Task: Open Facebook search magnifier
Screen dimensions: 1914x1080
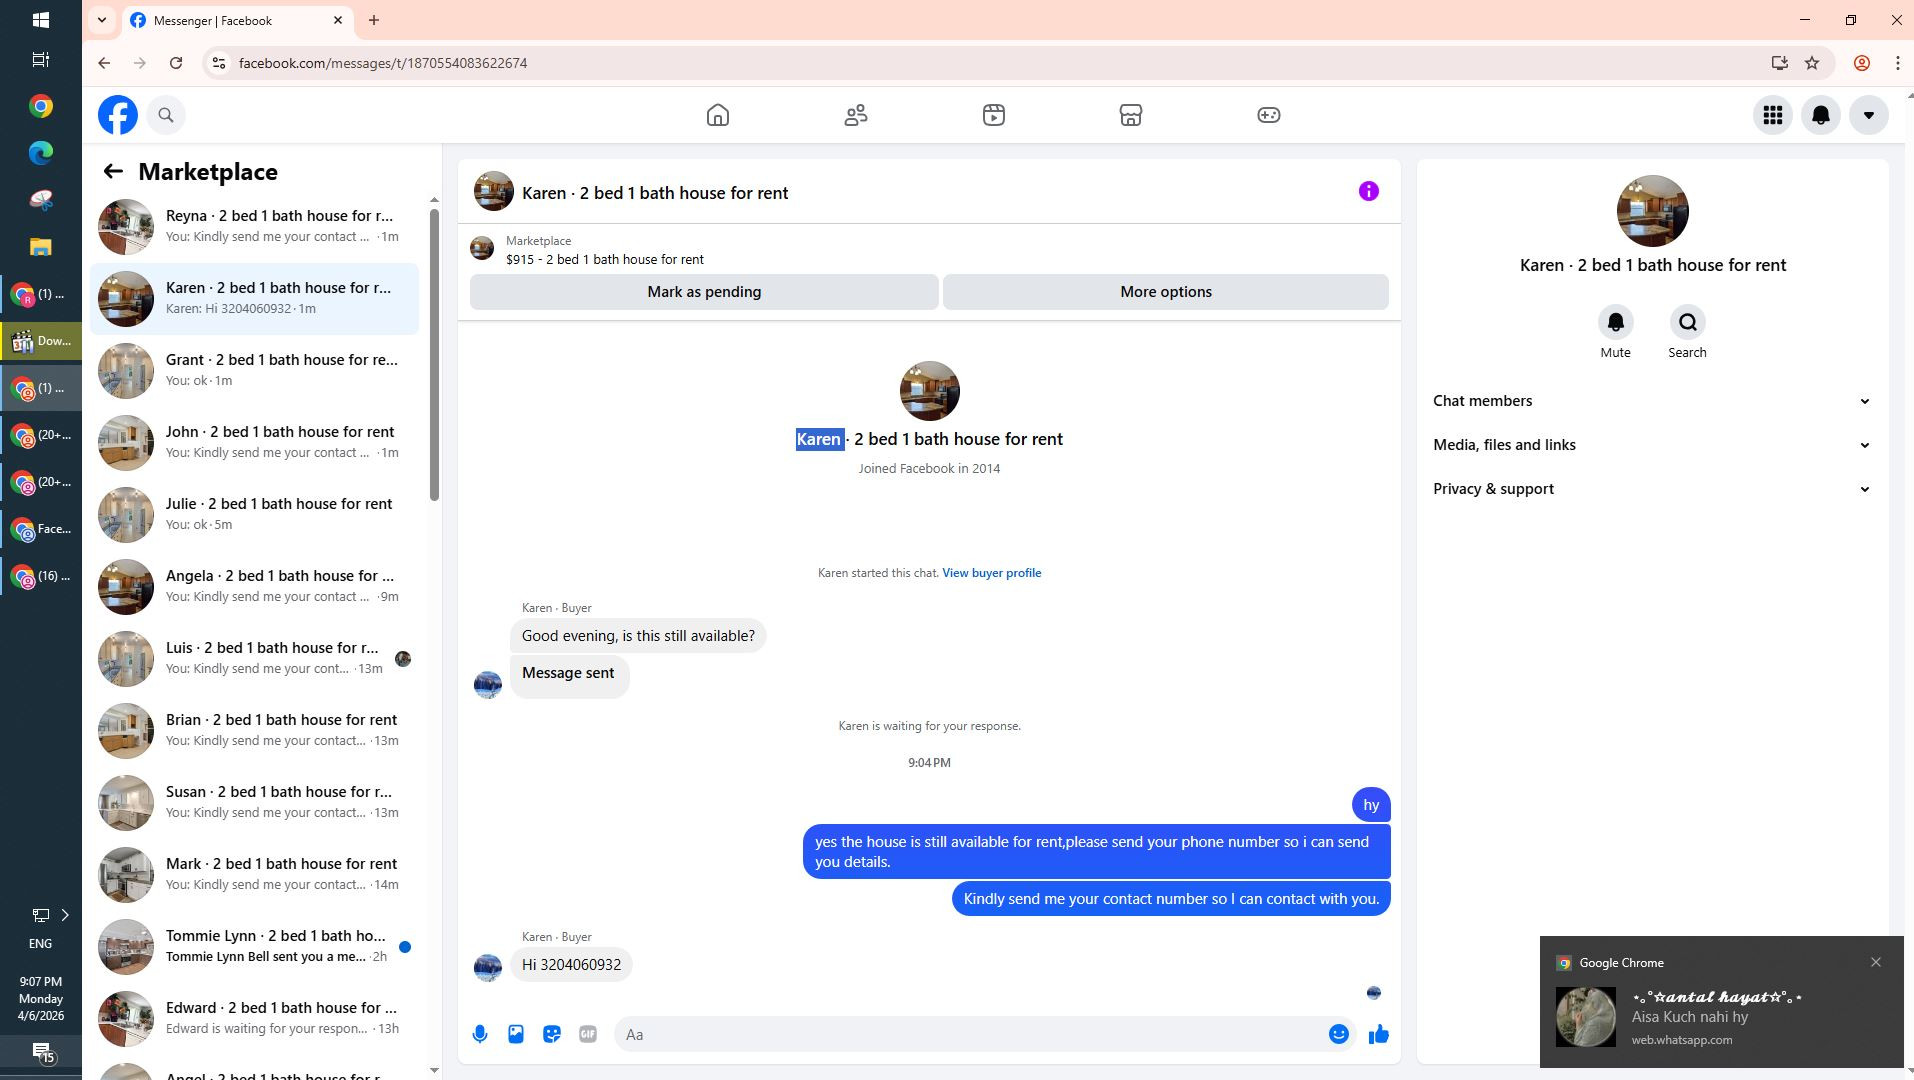Action: [166, 115]
